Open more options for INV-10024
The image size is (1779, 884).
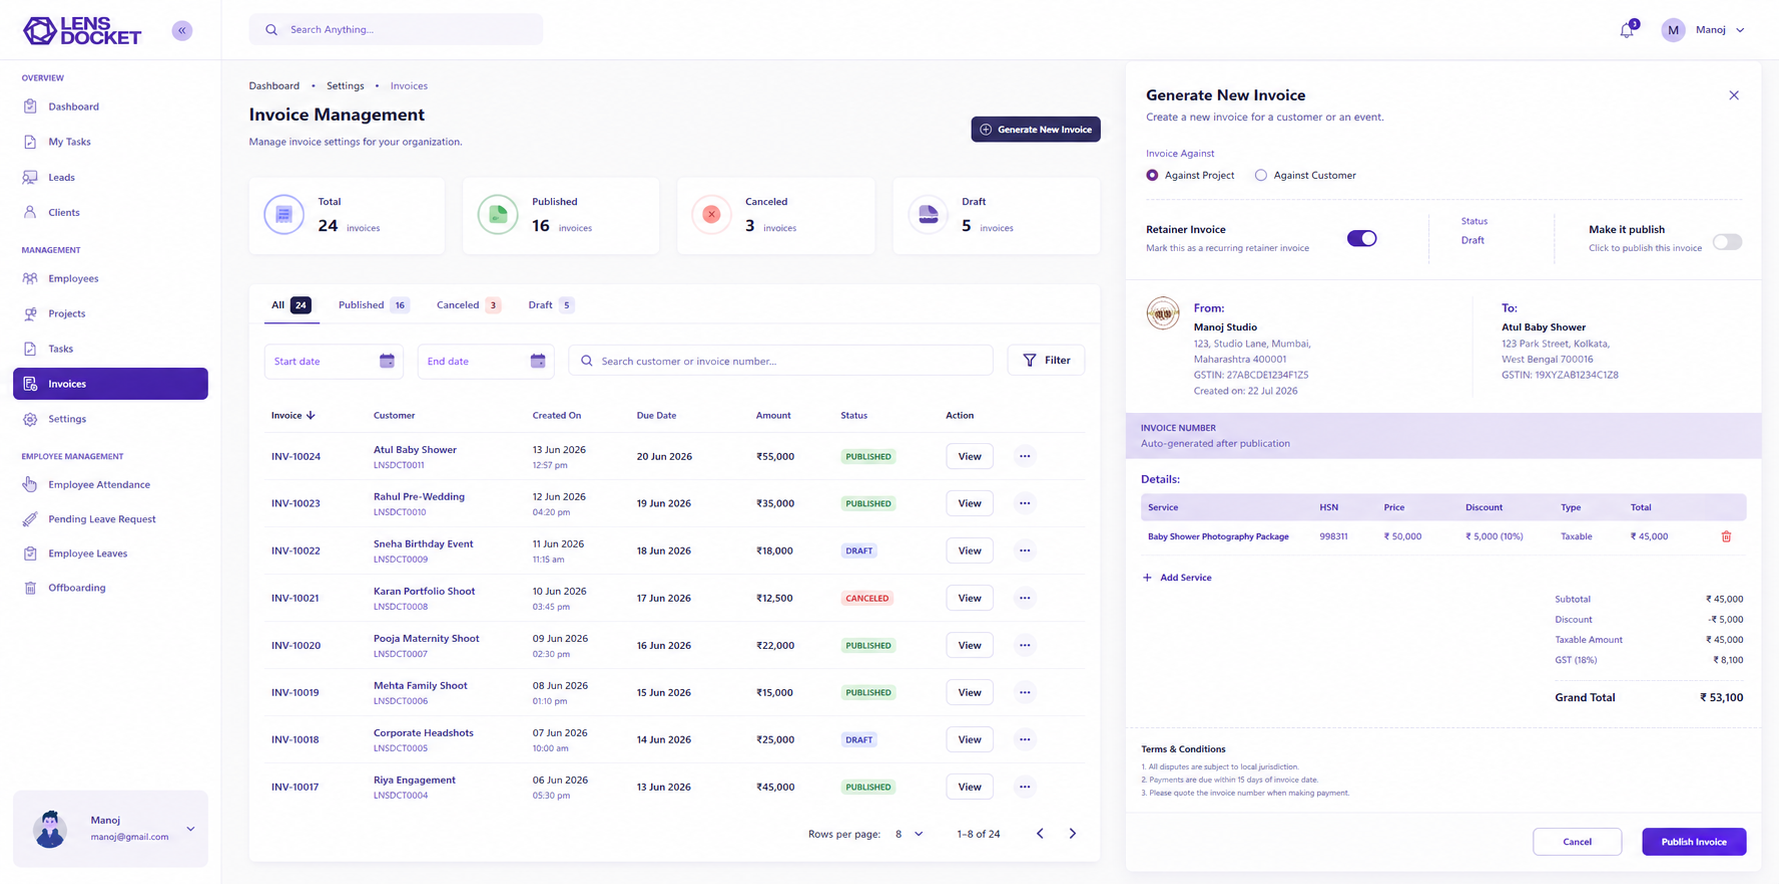coord(1025,456)
